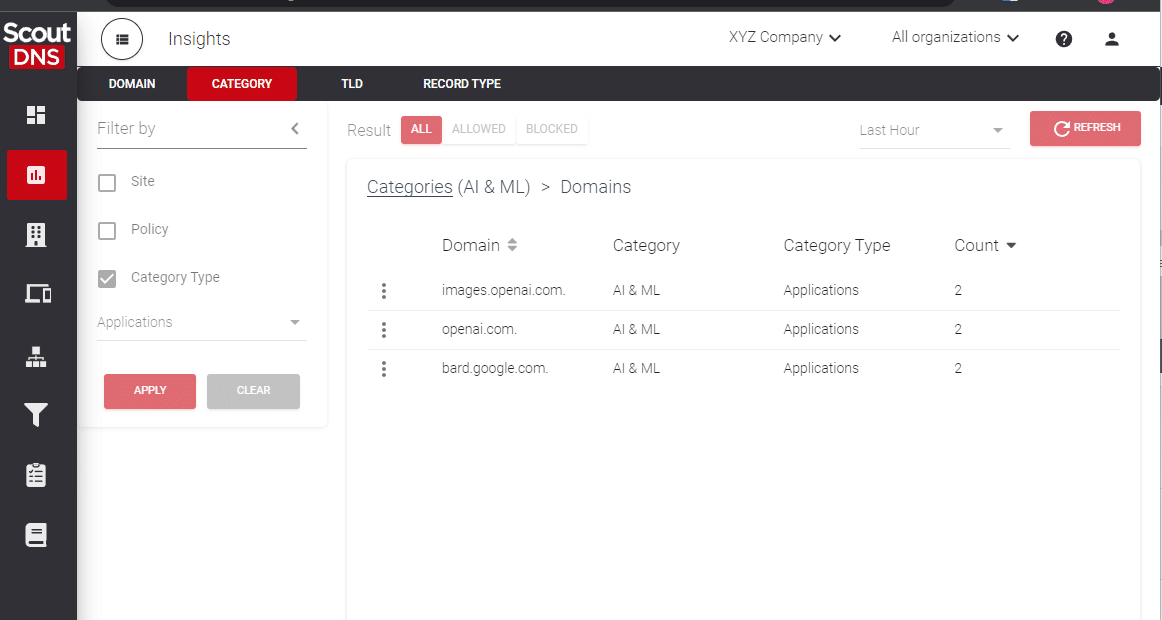Image resolution: width=1162 pixels, height=620 pixels.
Task: Click the images.openai.com. domain cell
Action: 503,290
